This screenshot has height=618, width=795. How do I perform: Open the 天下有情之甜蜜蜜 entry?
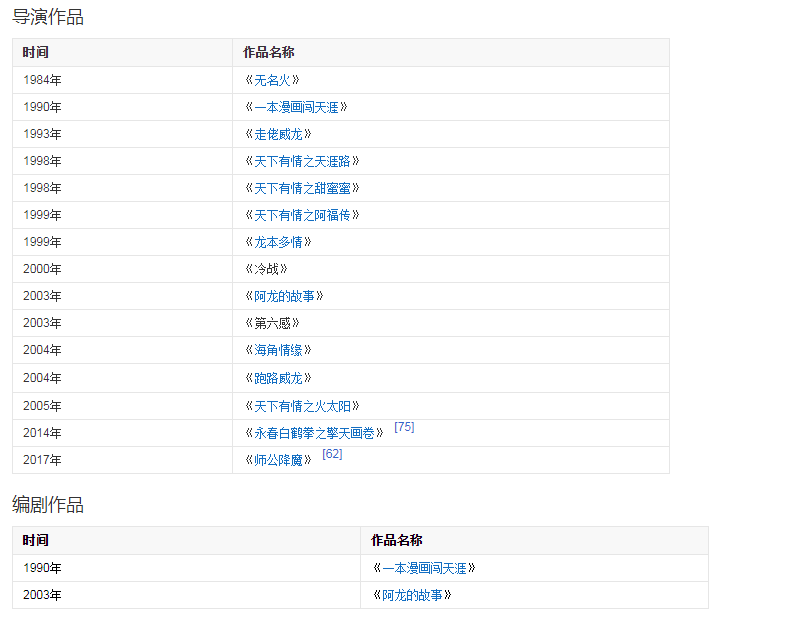click(302, 188)
